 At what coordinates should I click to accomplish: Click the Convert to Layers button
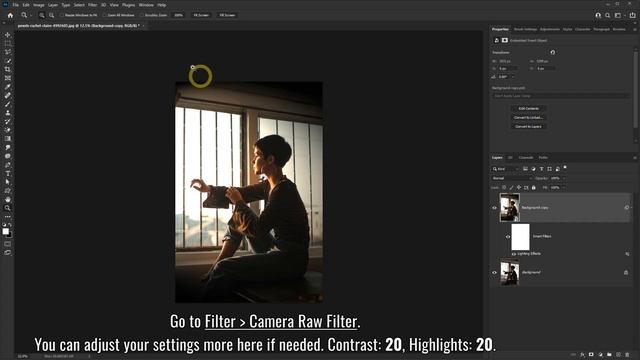point(529,127)
